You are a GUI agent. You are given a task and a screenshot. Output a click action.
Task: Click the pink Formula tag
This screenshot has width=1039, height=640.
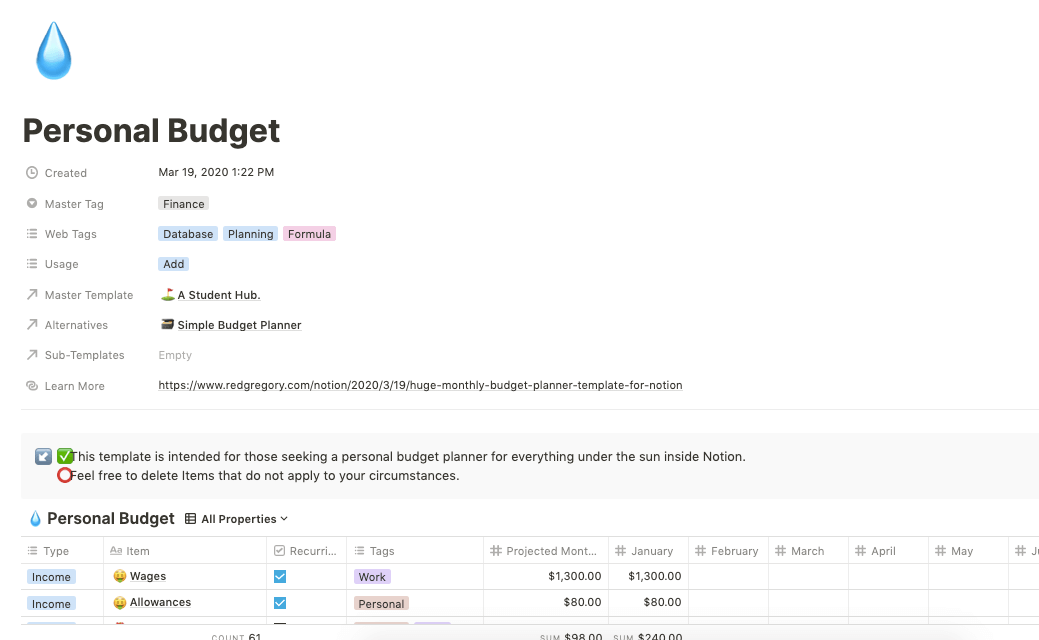(x=309, y=233)
